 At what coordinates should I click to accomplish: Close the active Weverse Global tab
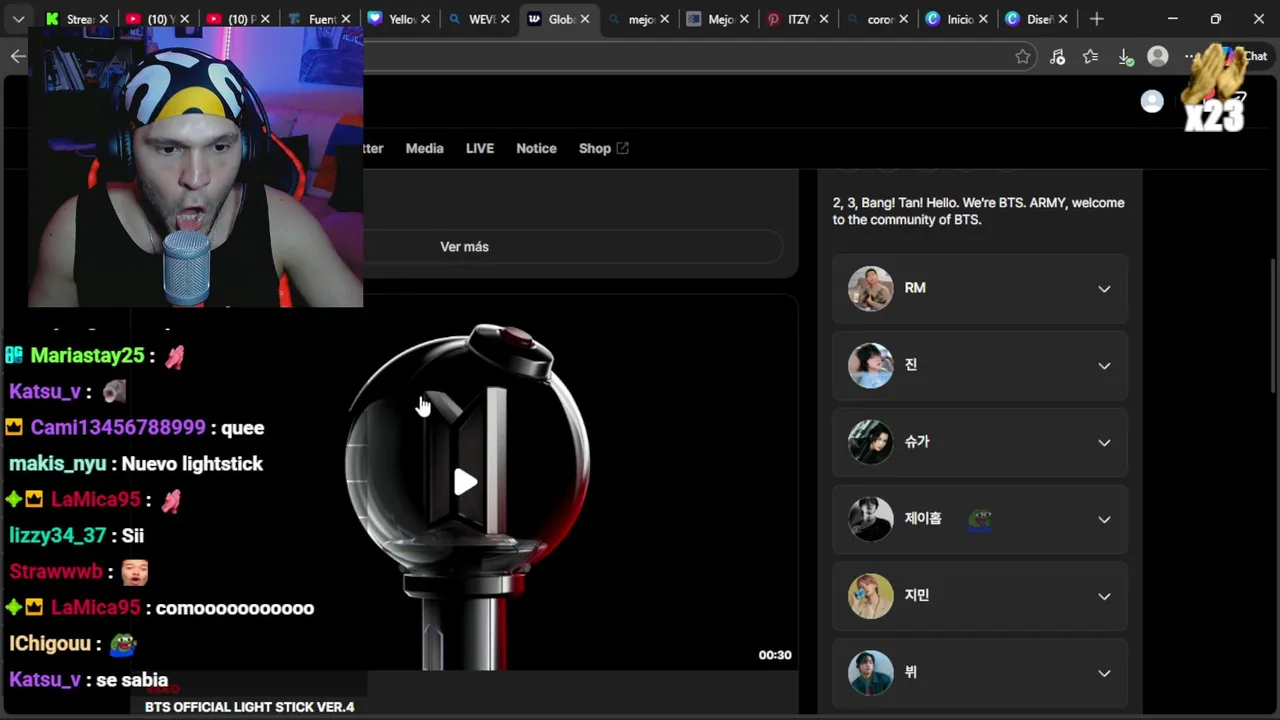click(585, 19)
